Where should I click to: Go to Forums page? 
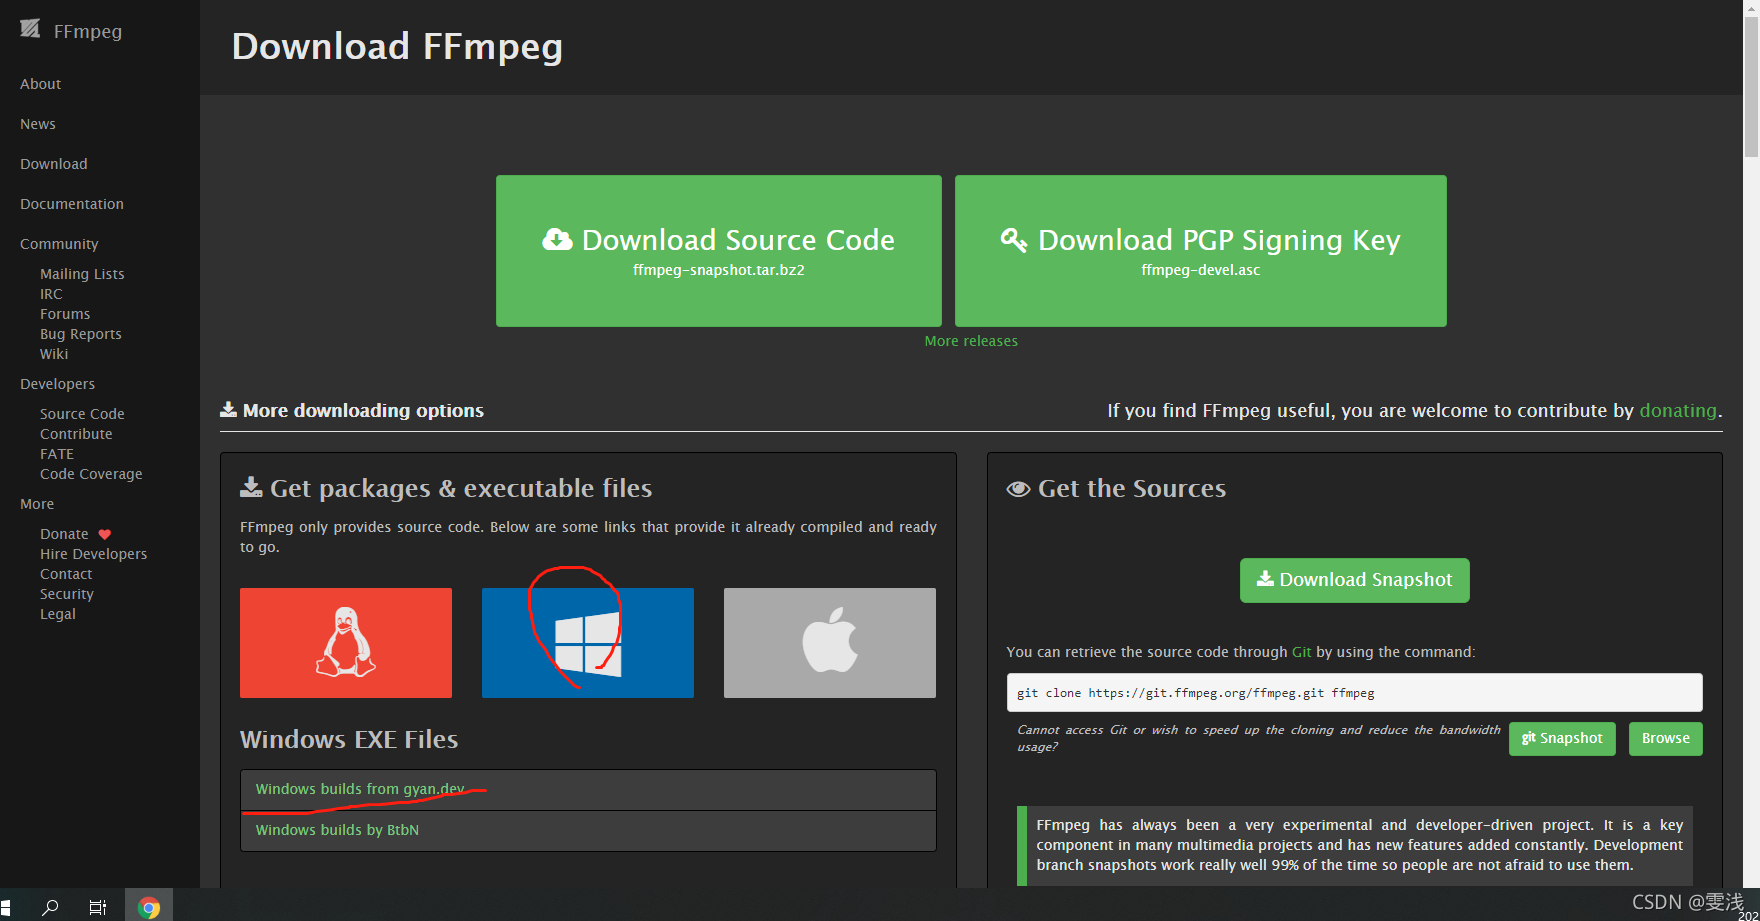(65, 314)
